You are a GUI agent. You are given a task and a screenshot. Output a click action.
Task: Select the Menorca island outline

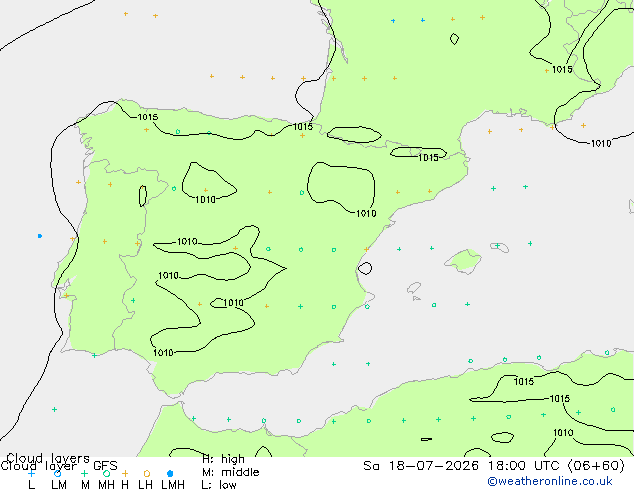pyautogui.click(x=499, y=247)
